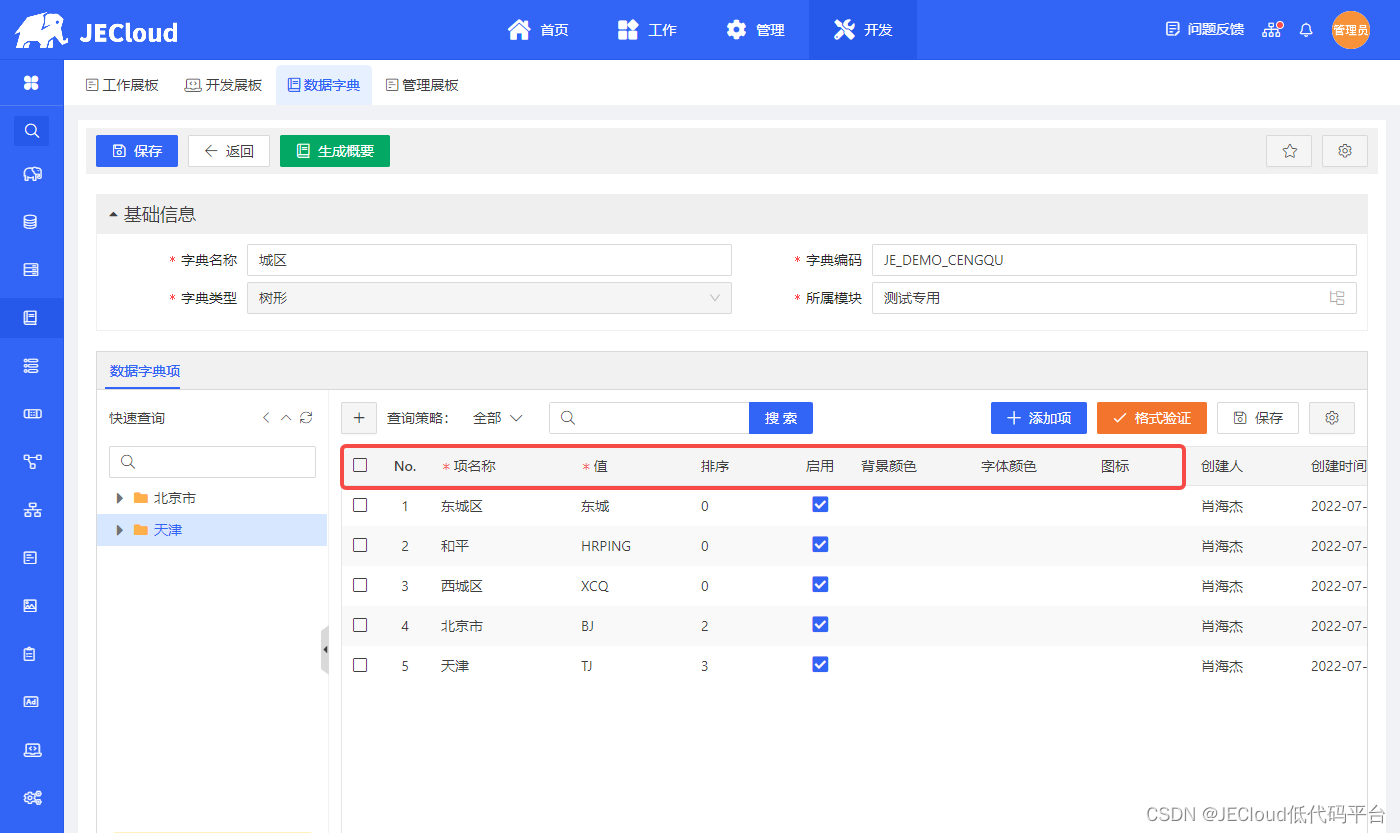Viewport: 1400px width, 833px height.
Task: Open the gears icon at sidebar bottom
Action: (x=31, y=798)
